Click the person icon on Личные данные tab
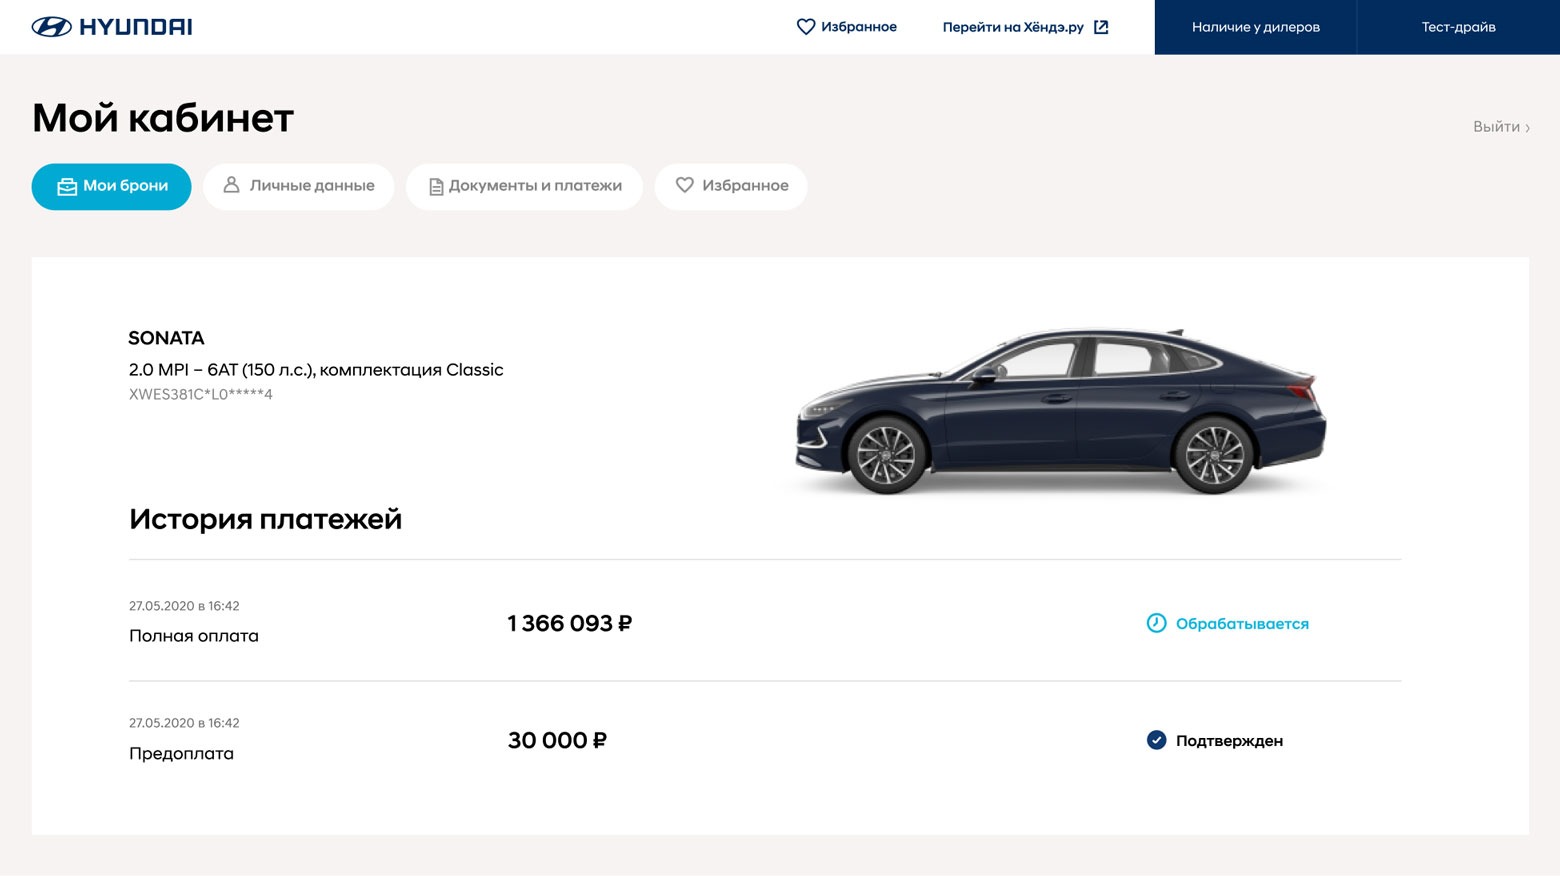This screenshot has height=876, width=1560. pos(231,185)
